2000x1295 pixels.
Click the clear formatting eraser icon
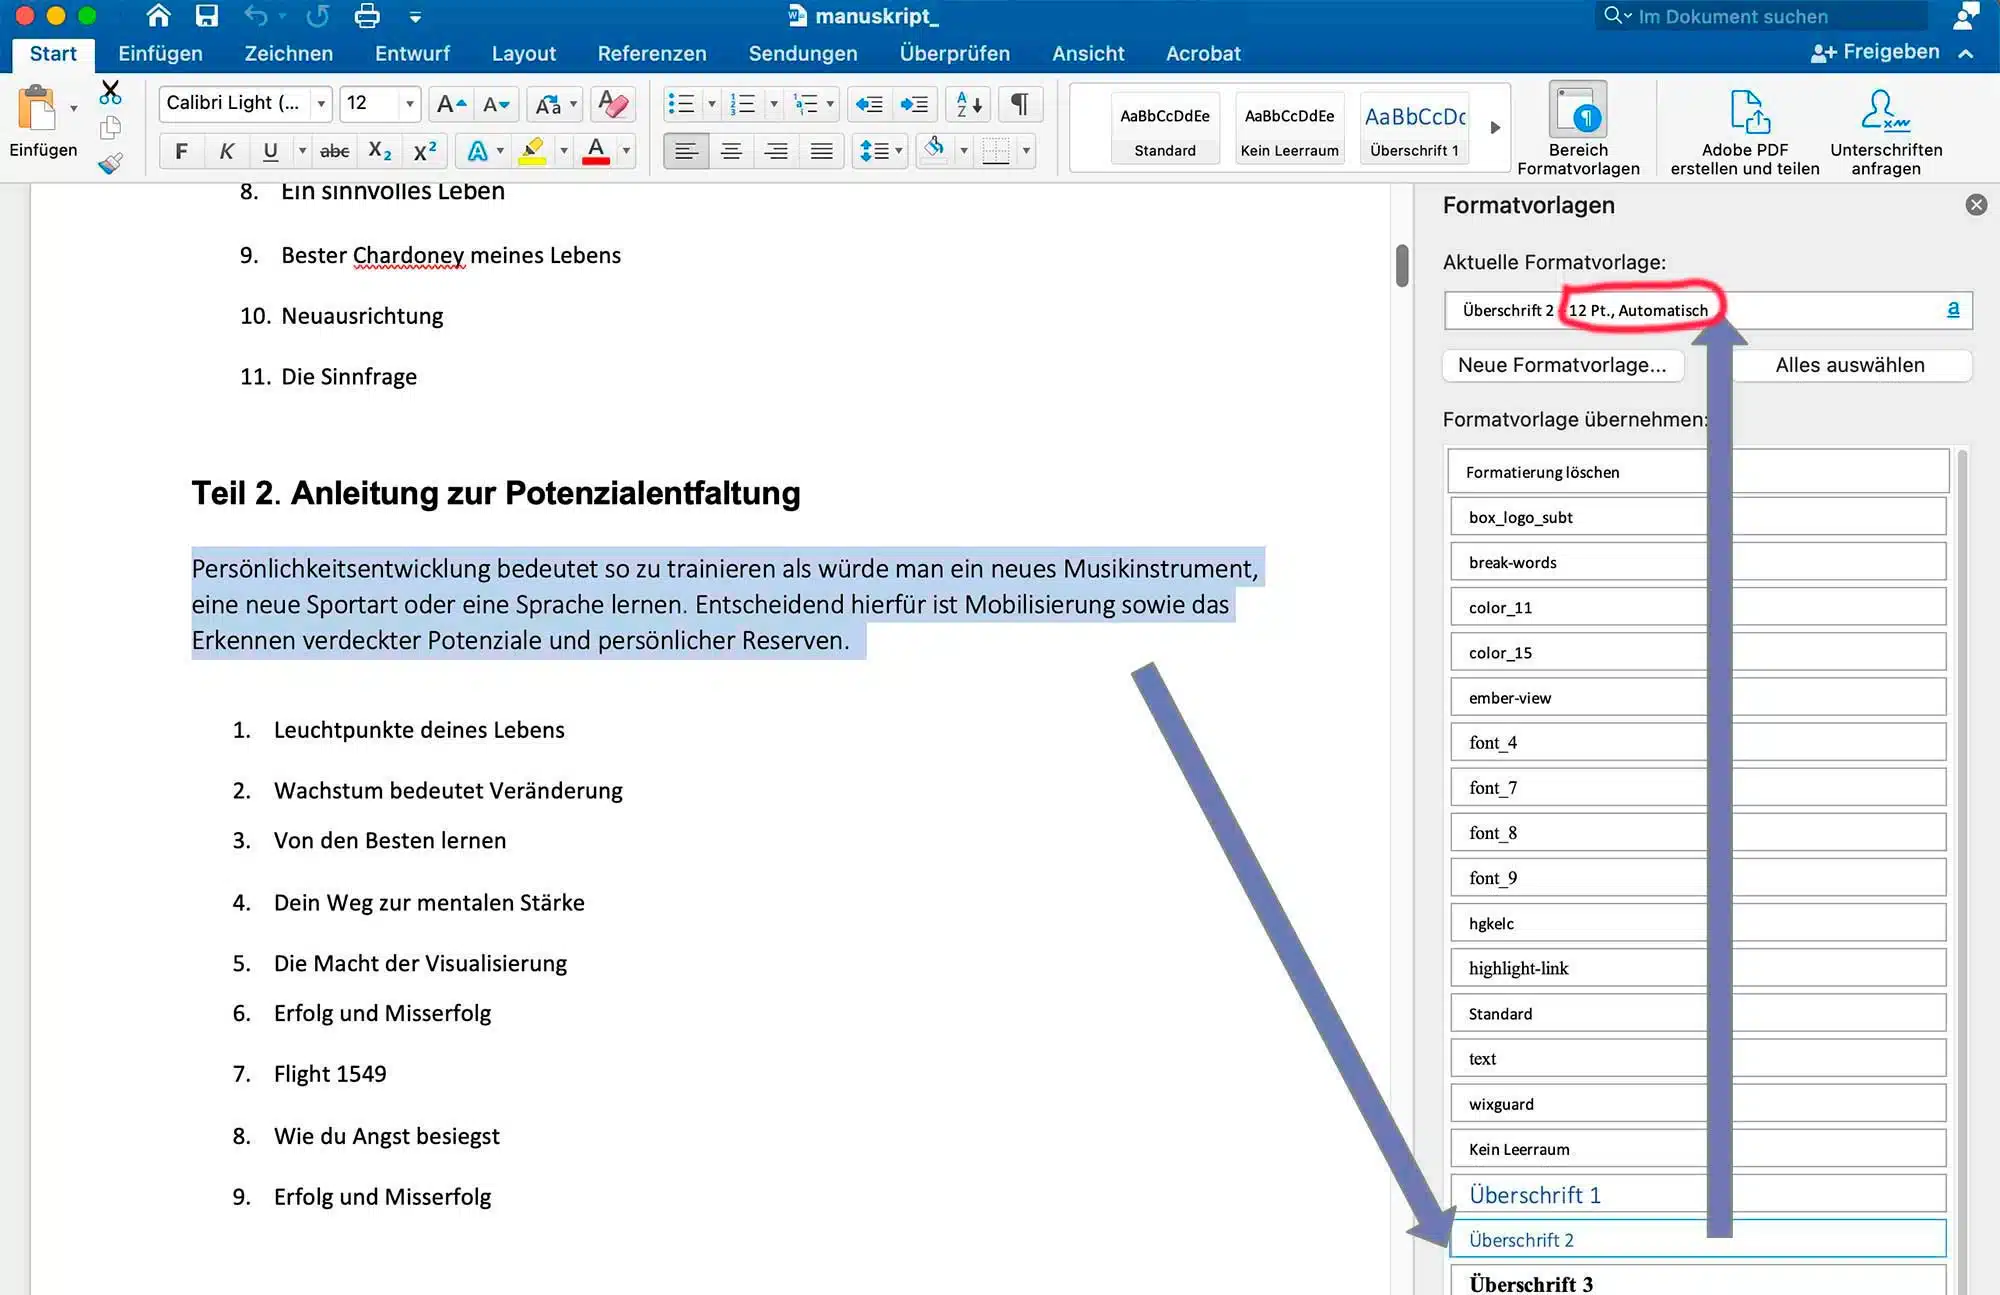612,104
